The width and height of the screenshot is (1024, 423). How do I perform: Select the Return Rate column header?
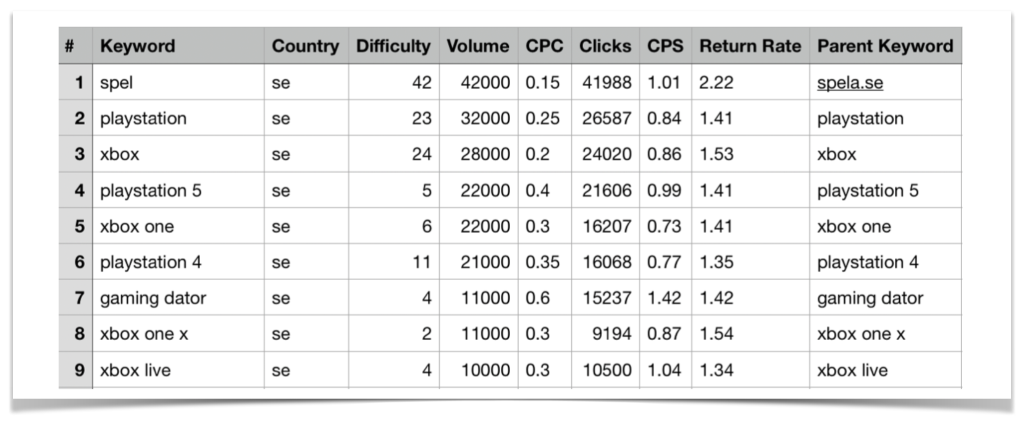coord(750,46)
